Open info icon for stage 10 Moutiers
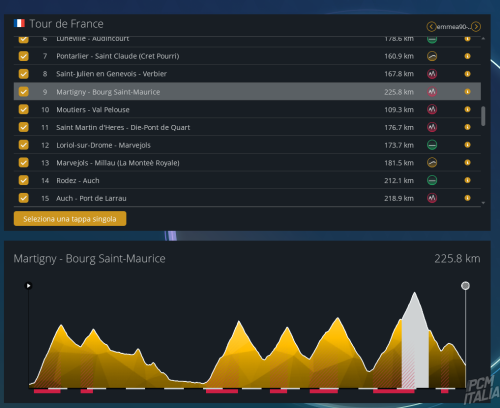This screenshot has height=408, width=500. (467, 109)
